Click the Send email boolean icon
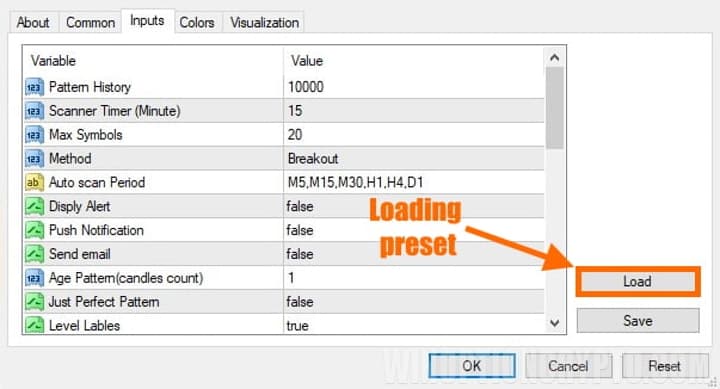 point(34,254)
